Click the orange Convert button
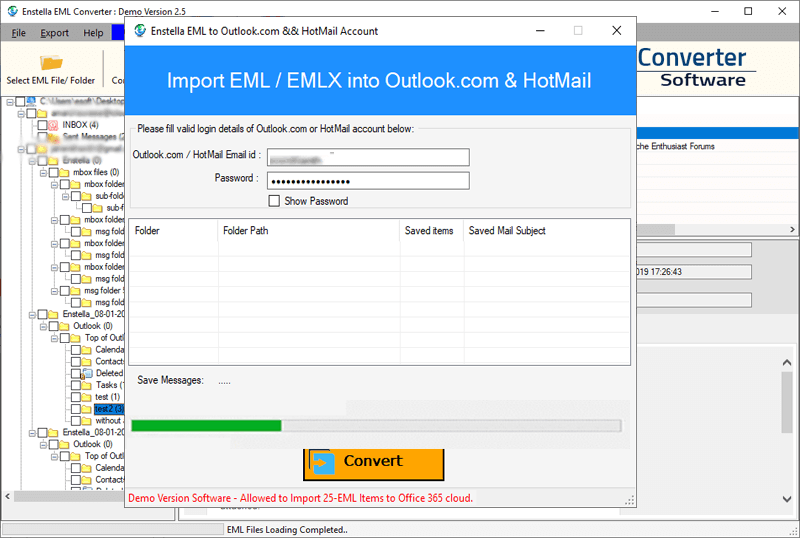The height and width of the screenshot is (538, 800). tap(373, 463)
